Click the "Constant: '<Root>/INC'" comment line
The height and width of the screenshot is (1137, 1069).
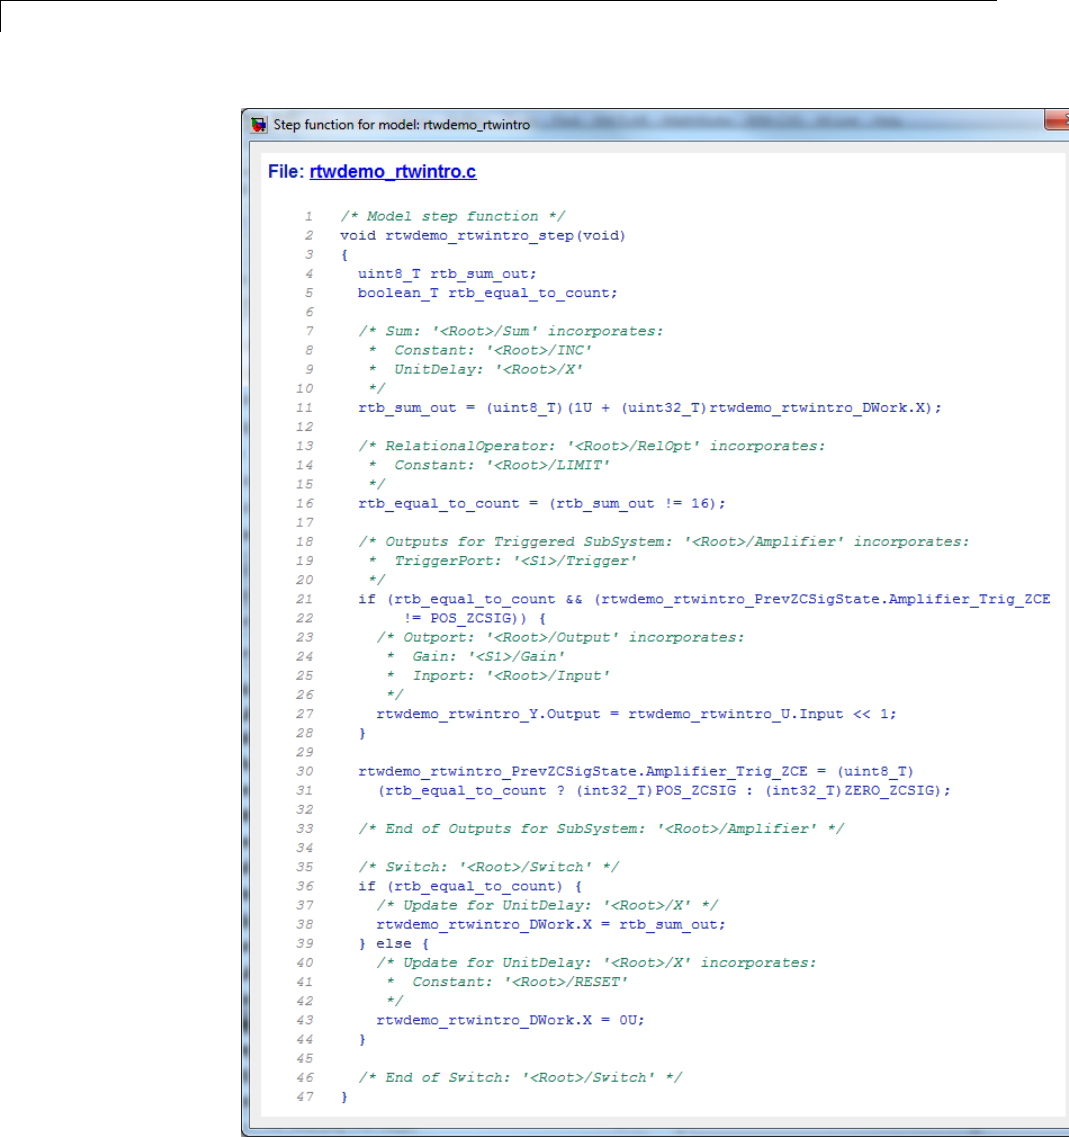[x=480, y=350]
